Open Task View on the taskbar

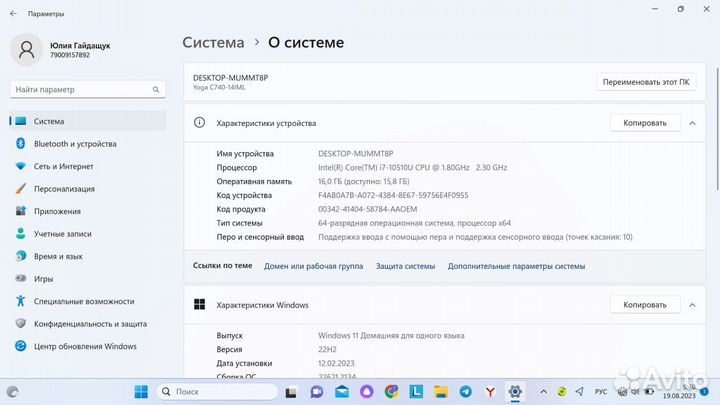point(291,392)
